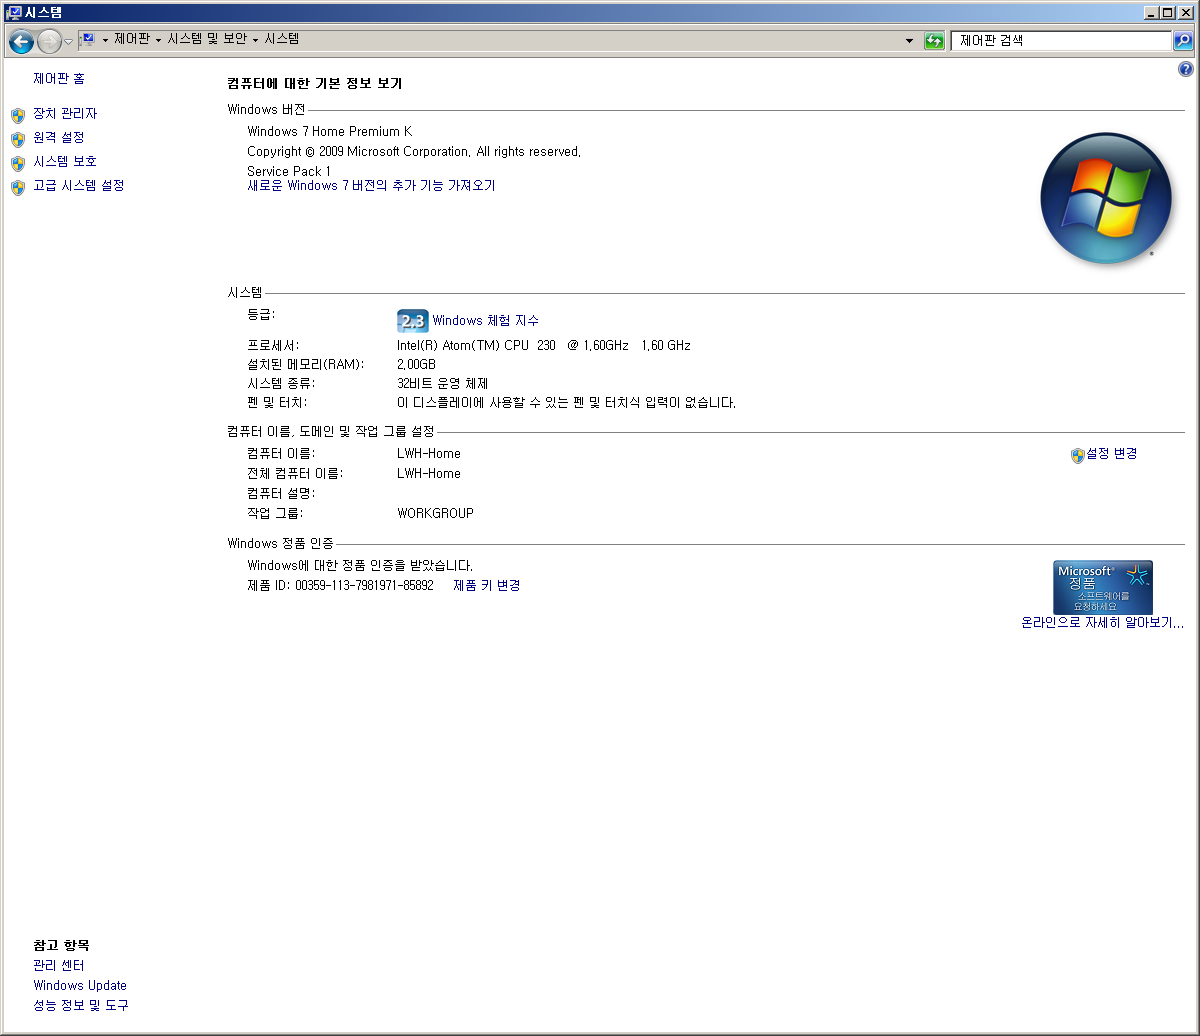This screenshot has height=1036, width=1200.
Task: Click the processor text Intel(R) Atom(TM) CPU 230
Action: [476, 345]
